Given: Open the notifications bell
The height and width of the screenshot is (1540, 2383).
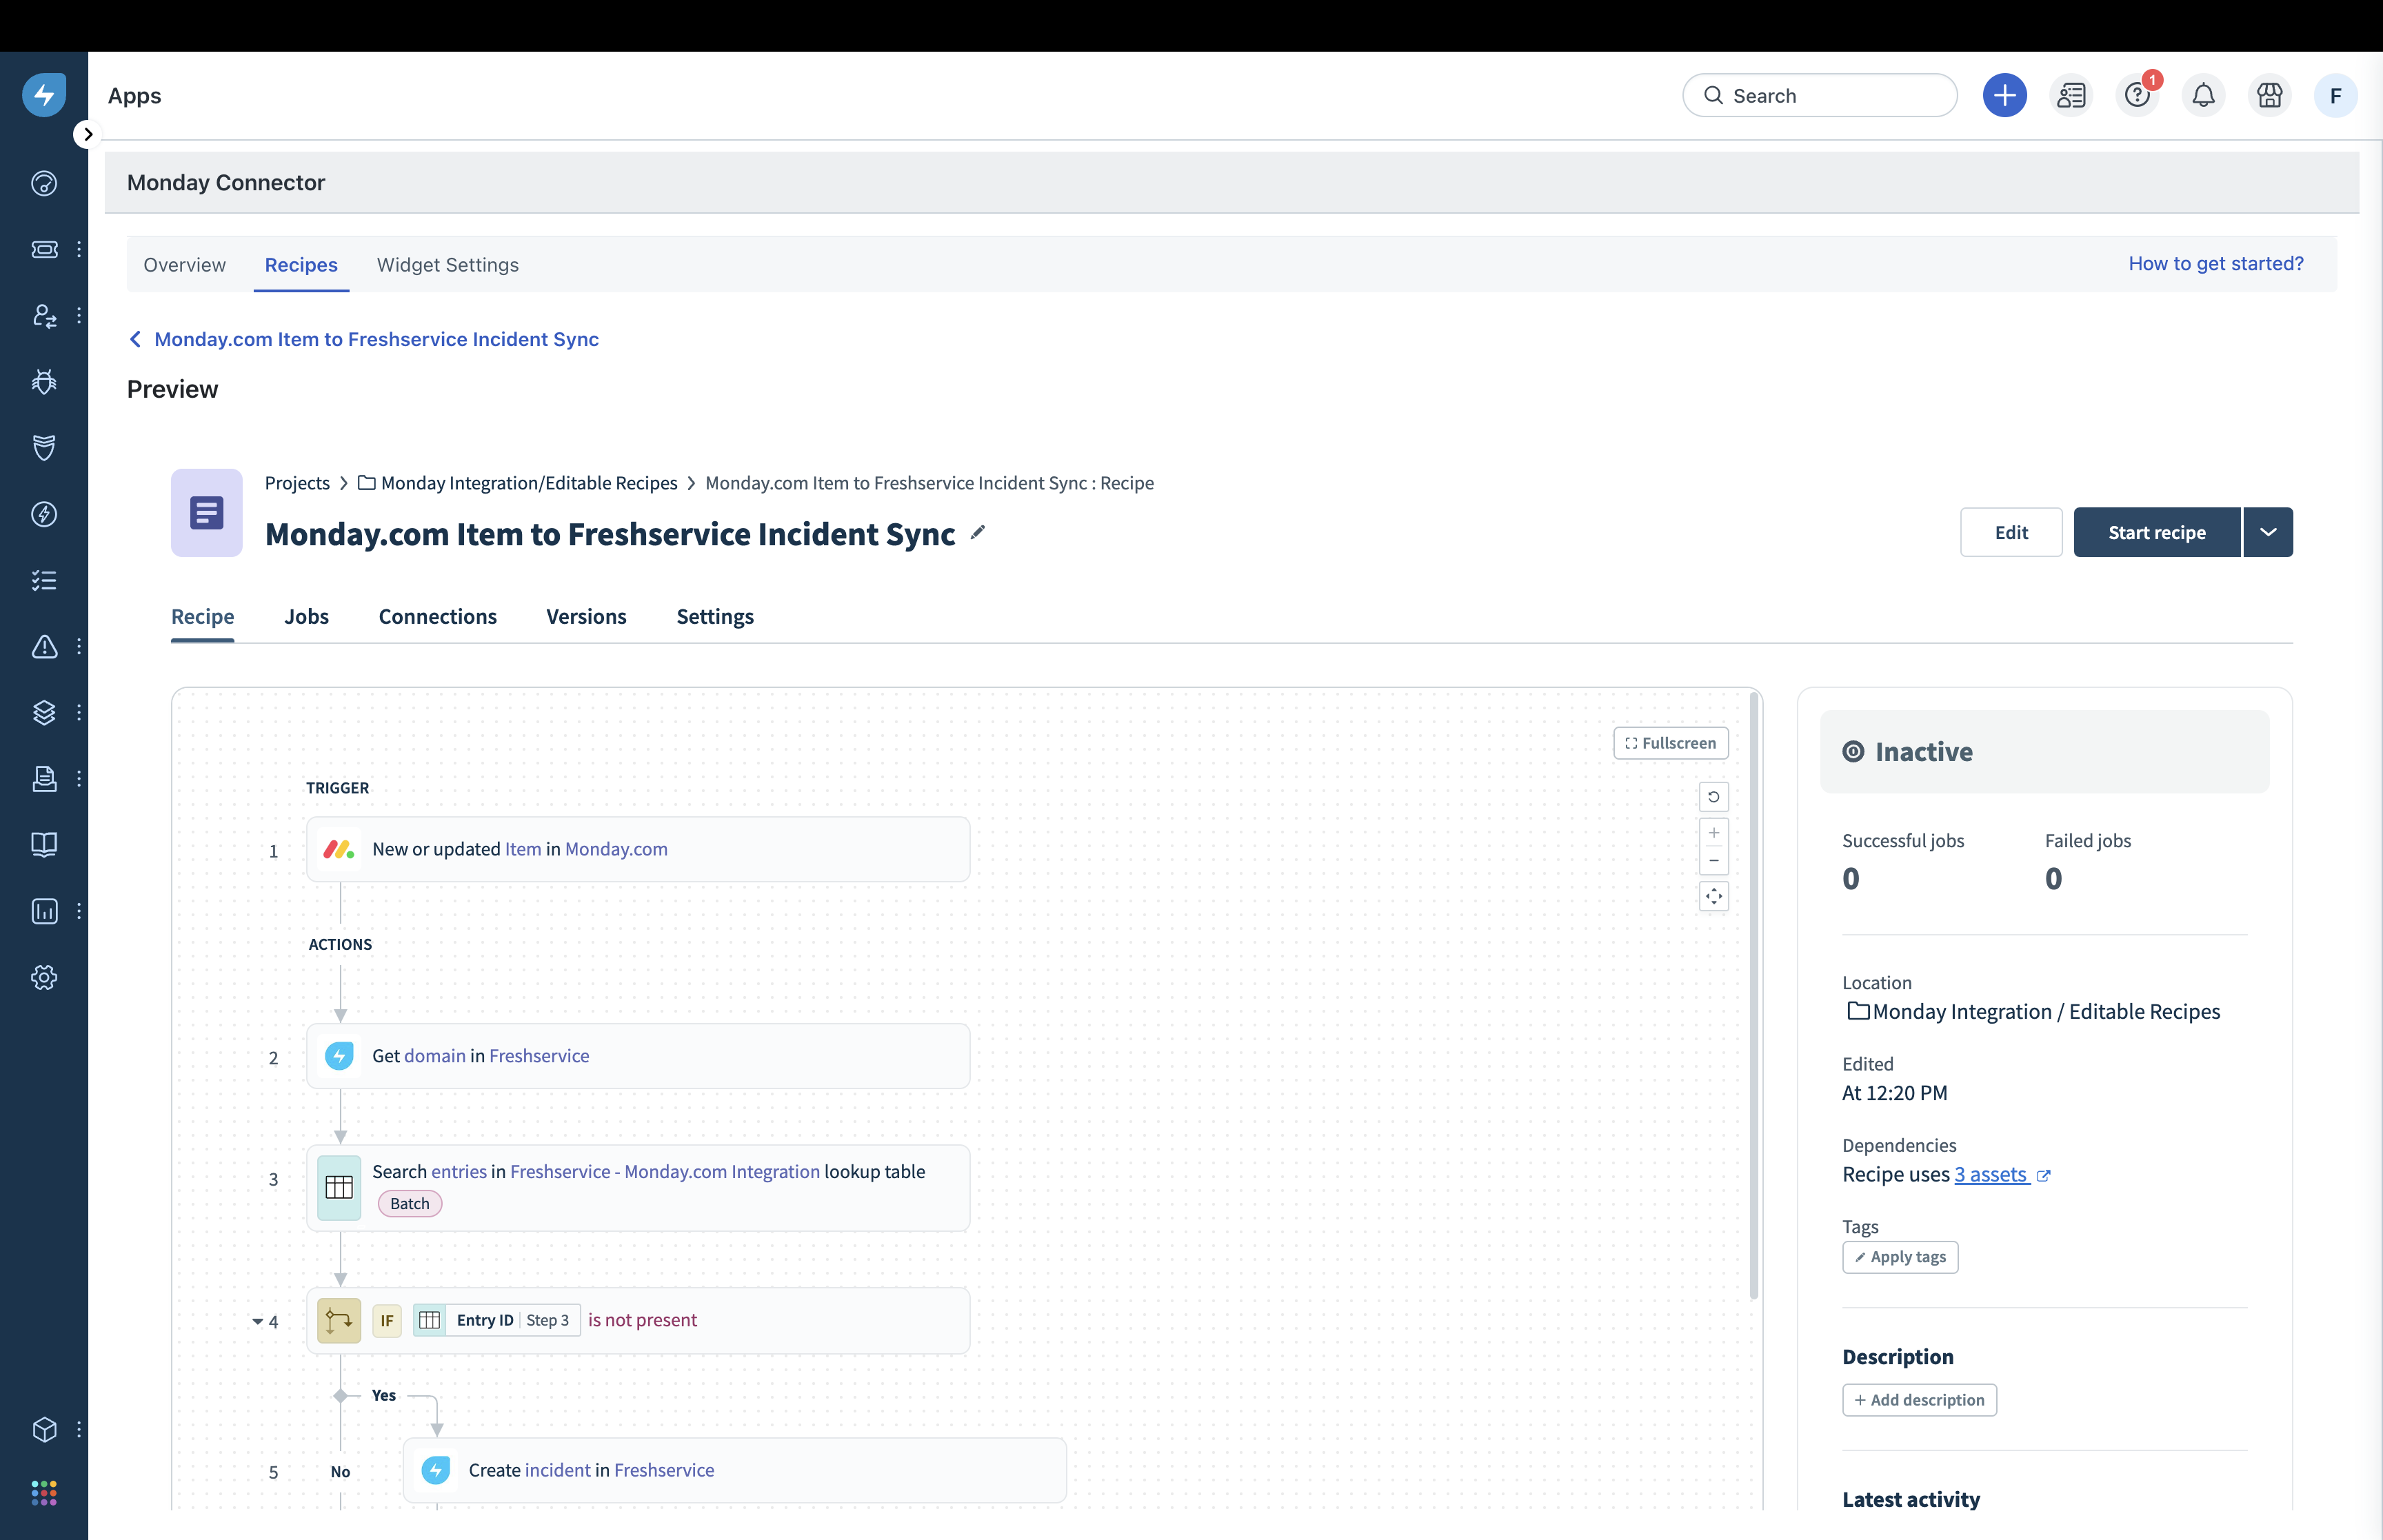Looking at the screenshot, I should pyautogui.click(x=2203, y=96).
